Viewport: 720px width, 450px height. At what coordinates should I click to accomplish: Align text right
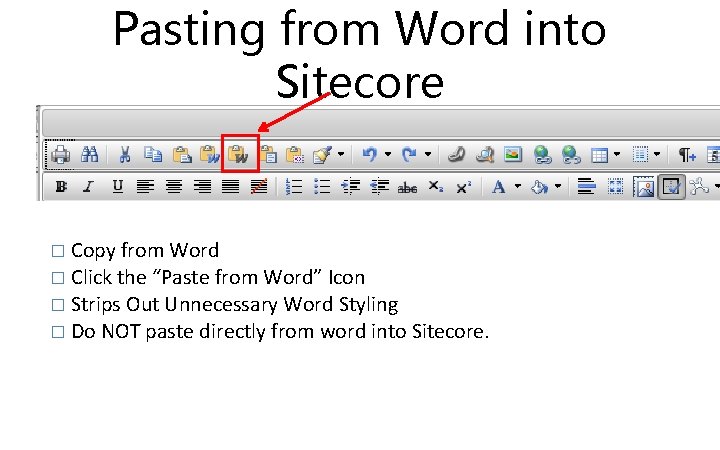tap(202, 186)
